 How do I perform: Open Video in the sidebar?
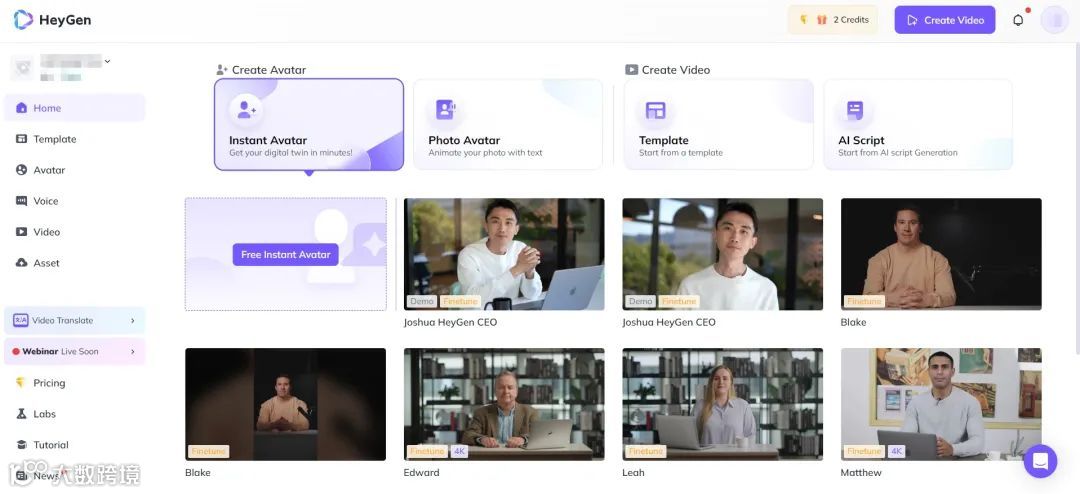tap(74, 232)
